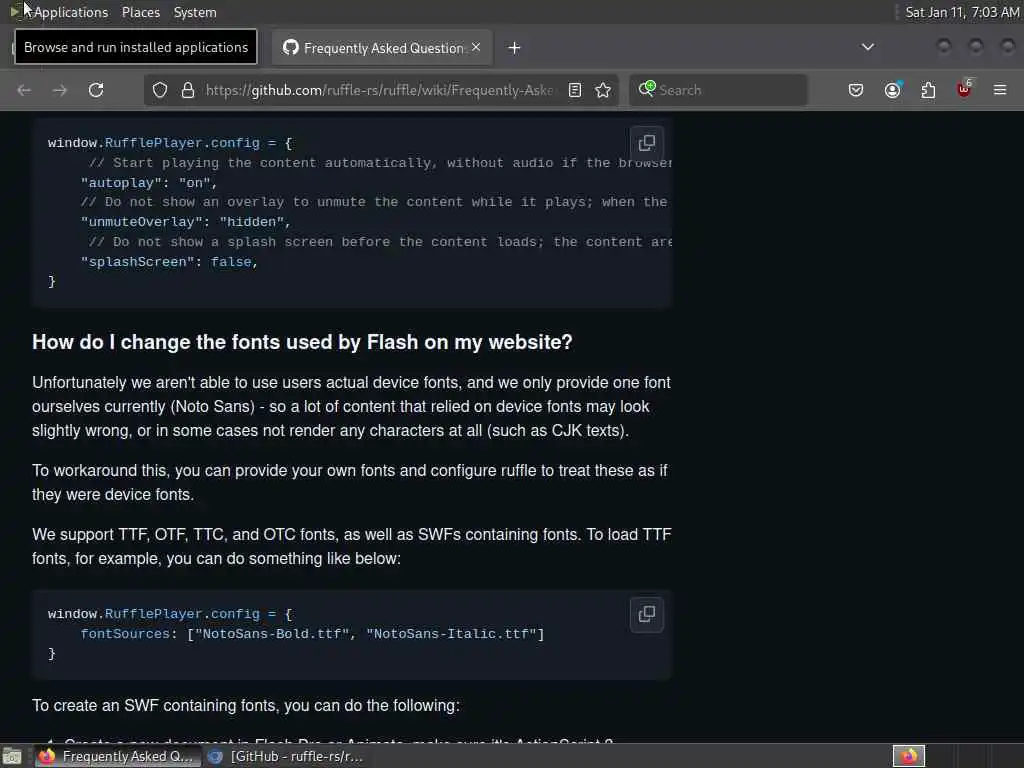Bookmark this page with the star icon
The width and height of the screenshot is (1024, 768).
(603, 90)
